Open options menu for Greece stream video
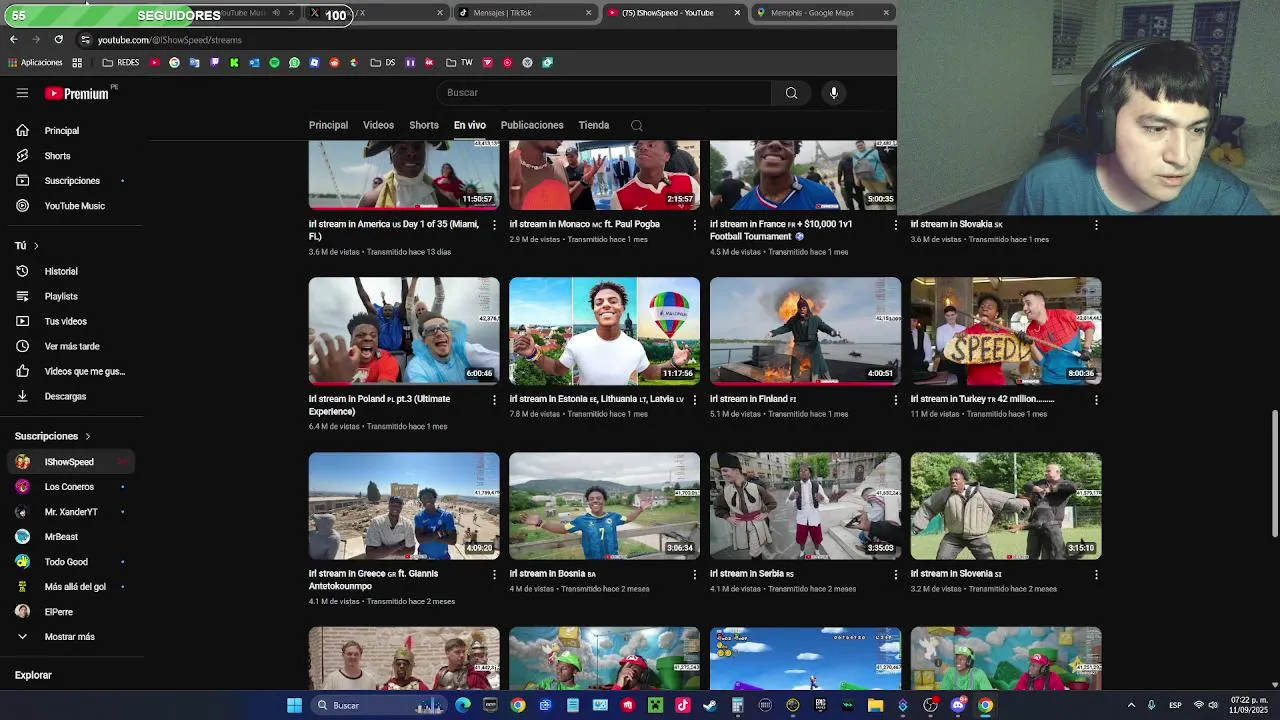 point(494,575)
